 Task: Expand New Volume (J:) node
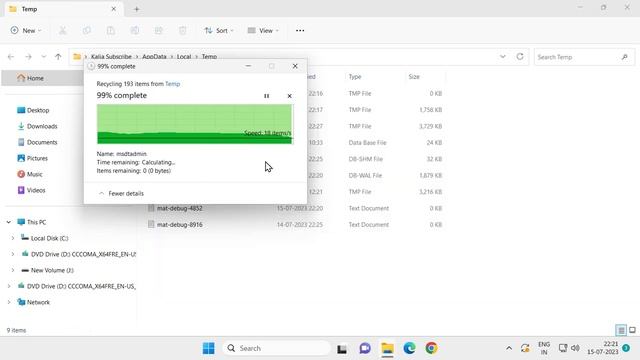pos(13,270)
